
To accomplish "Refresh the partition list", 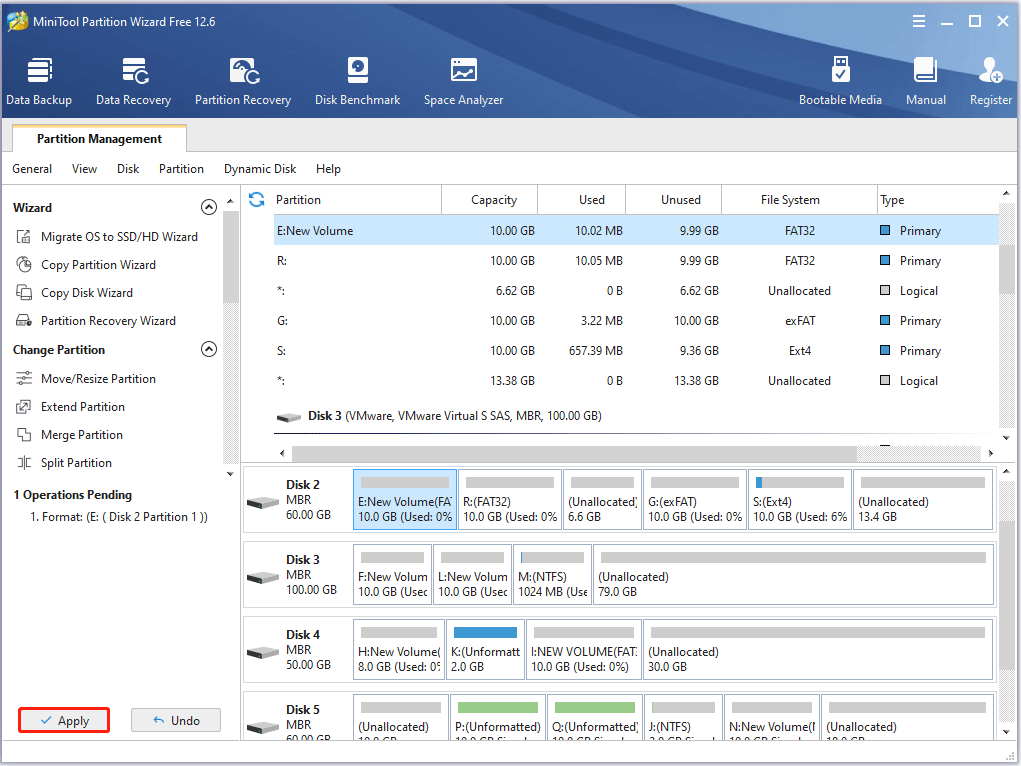I will 257,199.
